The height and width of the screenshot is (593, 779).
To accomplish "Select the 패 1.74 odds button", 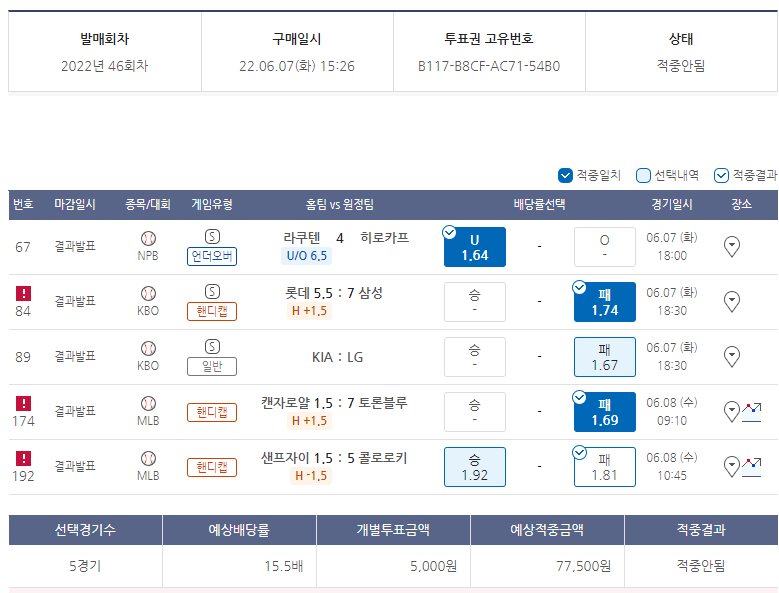I will pyautogui.click(x=605, y=302).
